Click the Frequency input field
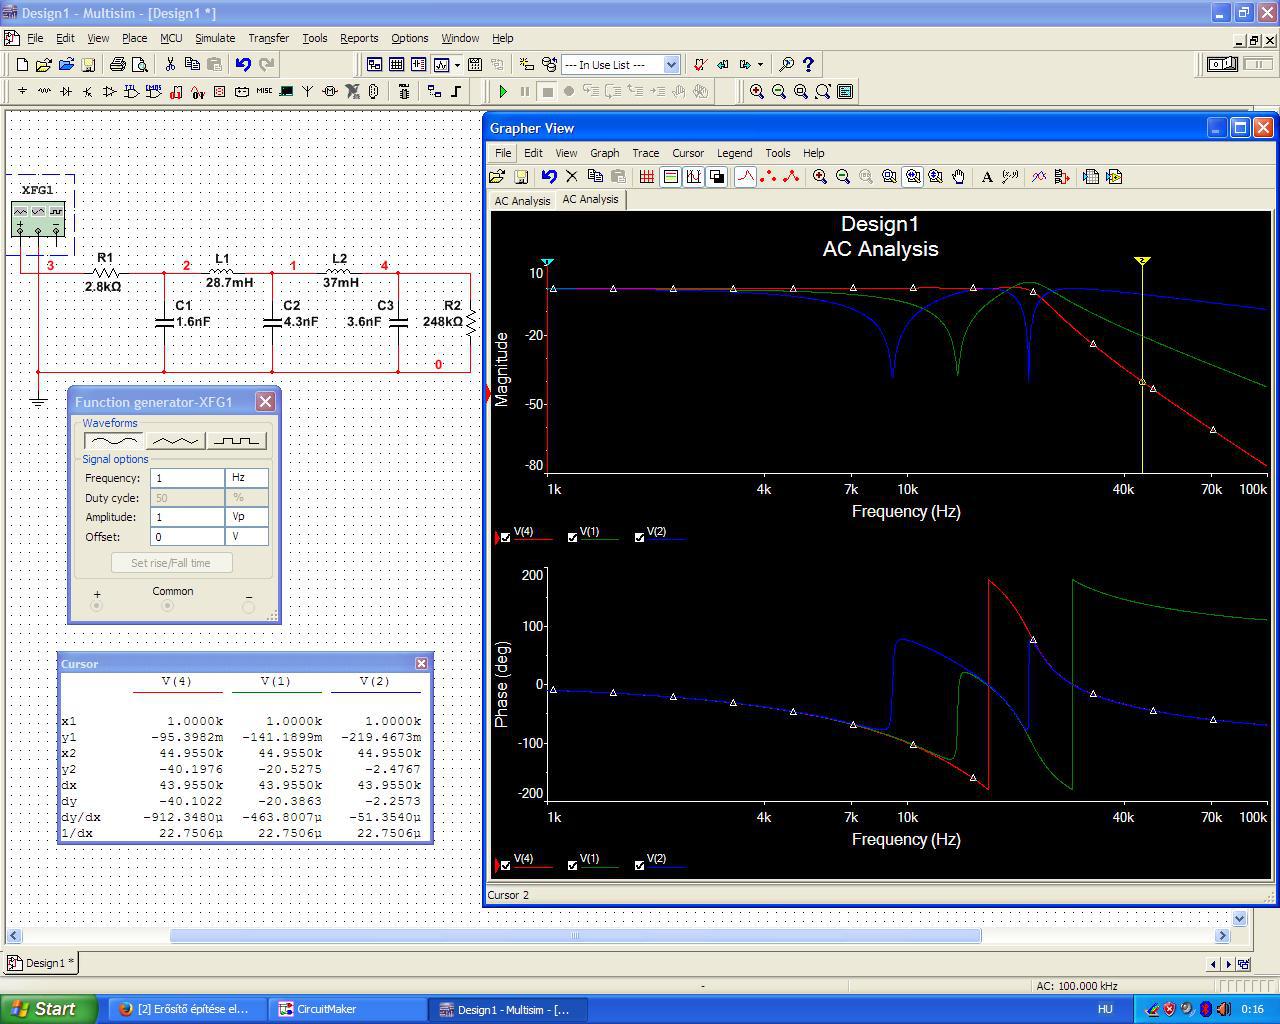Viewport: 1280px width, 1024px height. click(187, 478)
